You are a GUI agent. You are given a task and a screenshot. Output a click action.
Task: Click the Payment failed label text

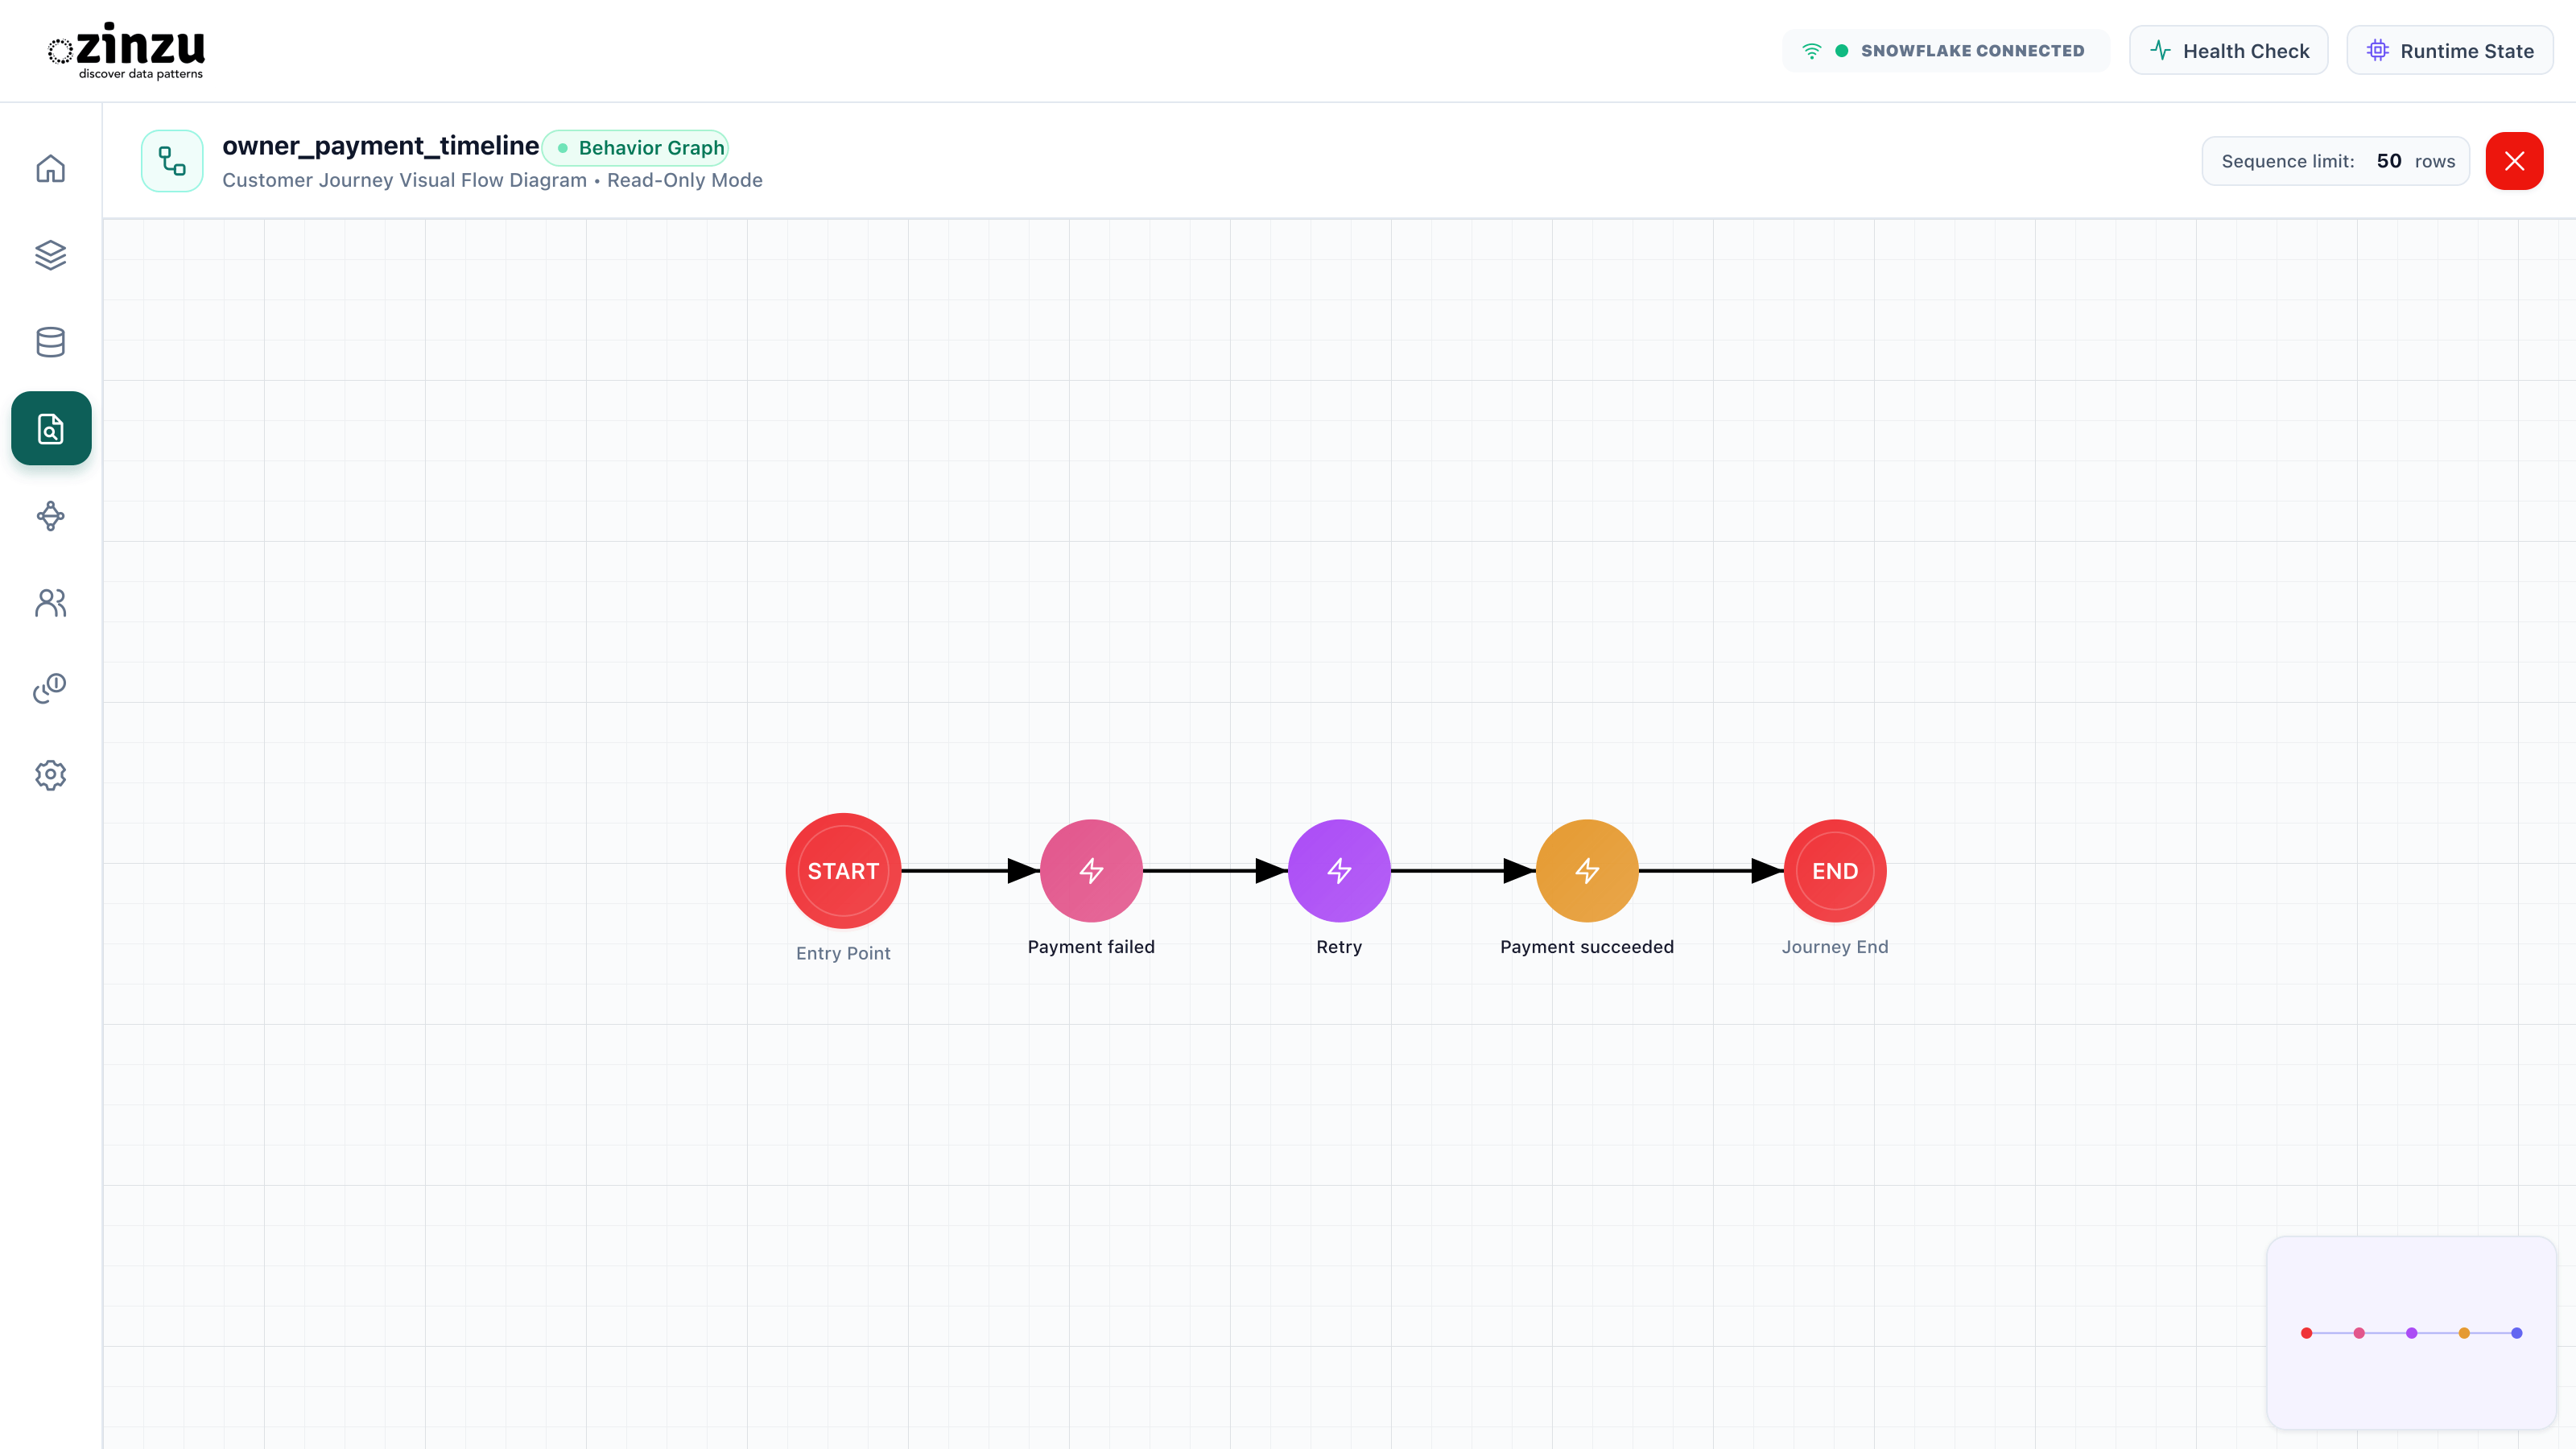1091,947
